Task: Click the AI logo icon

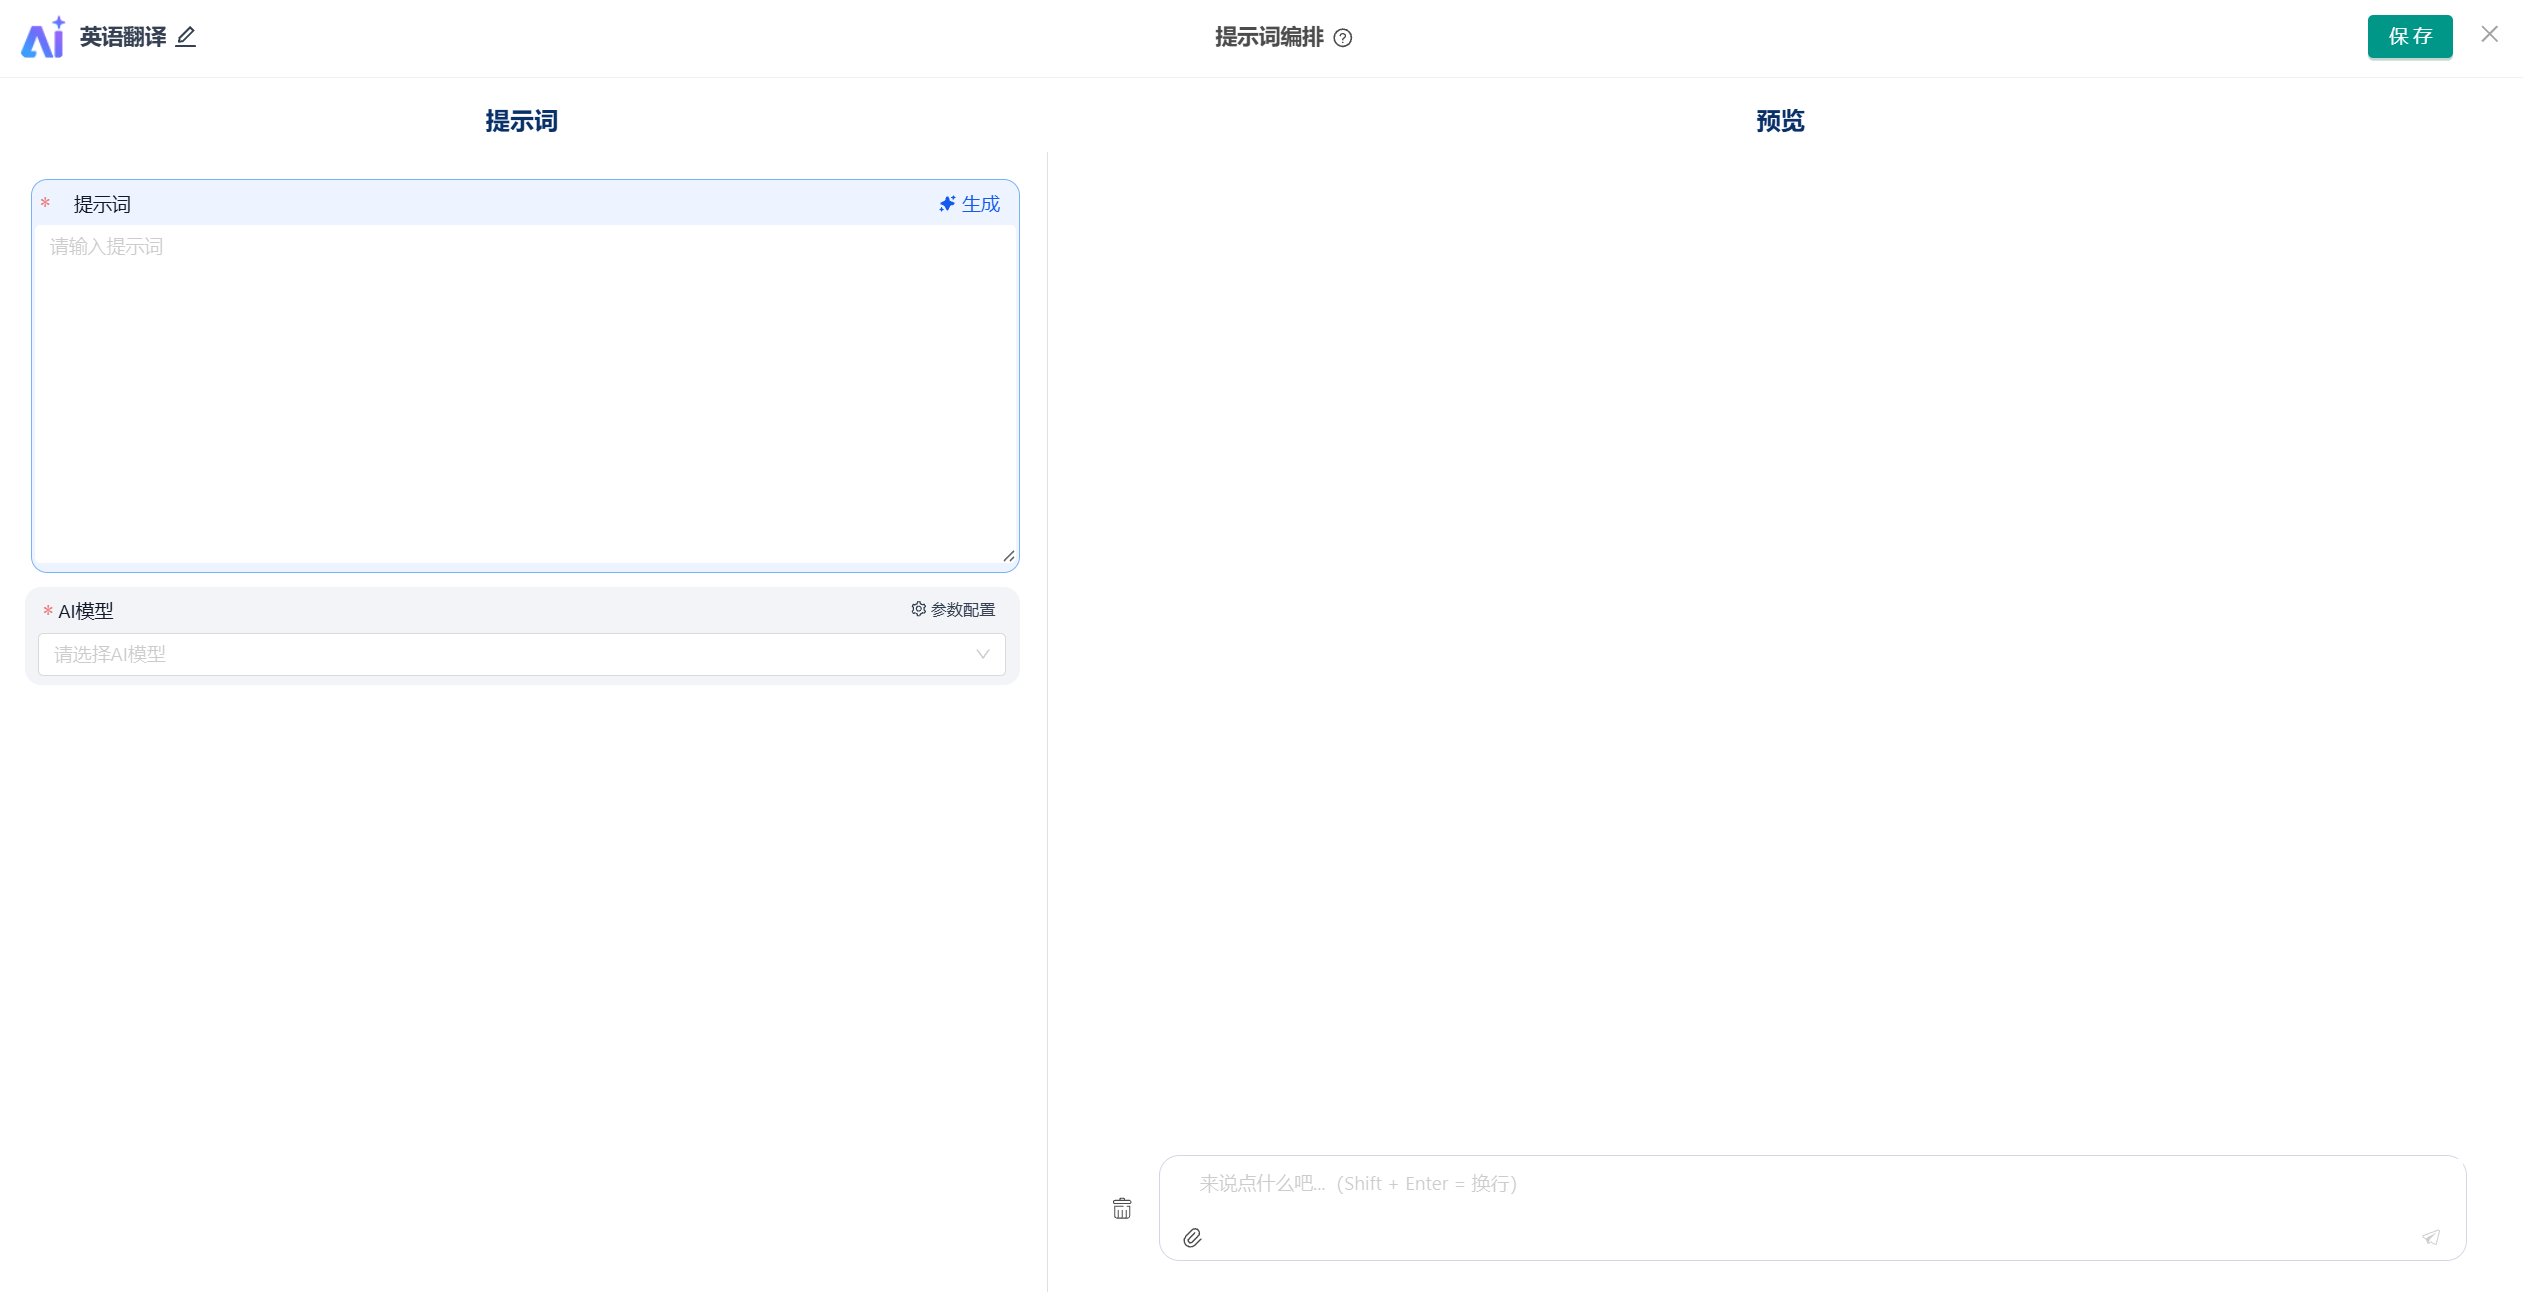Action: click(43, 38)
